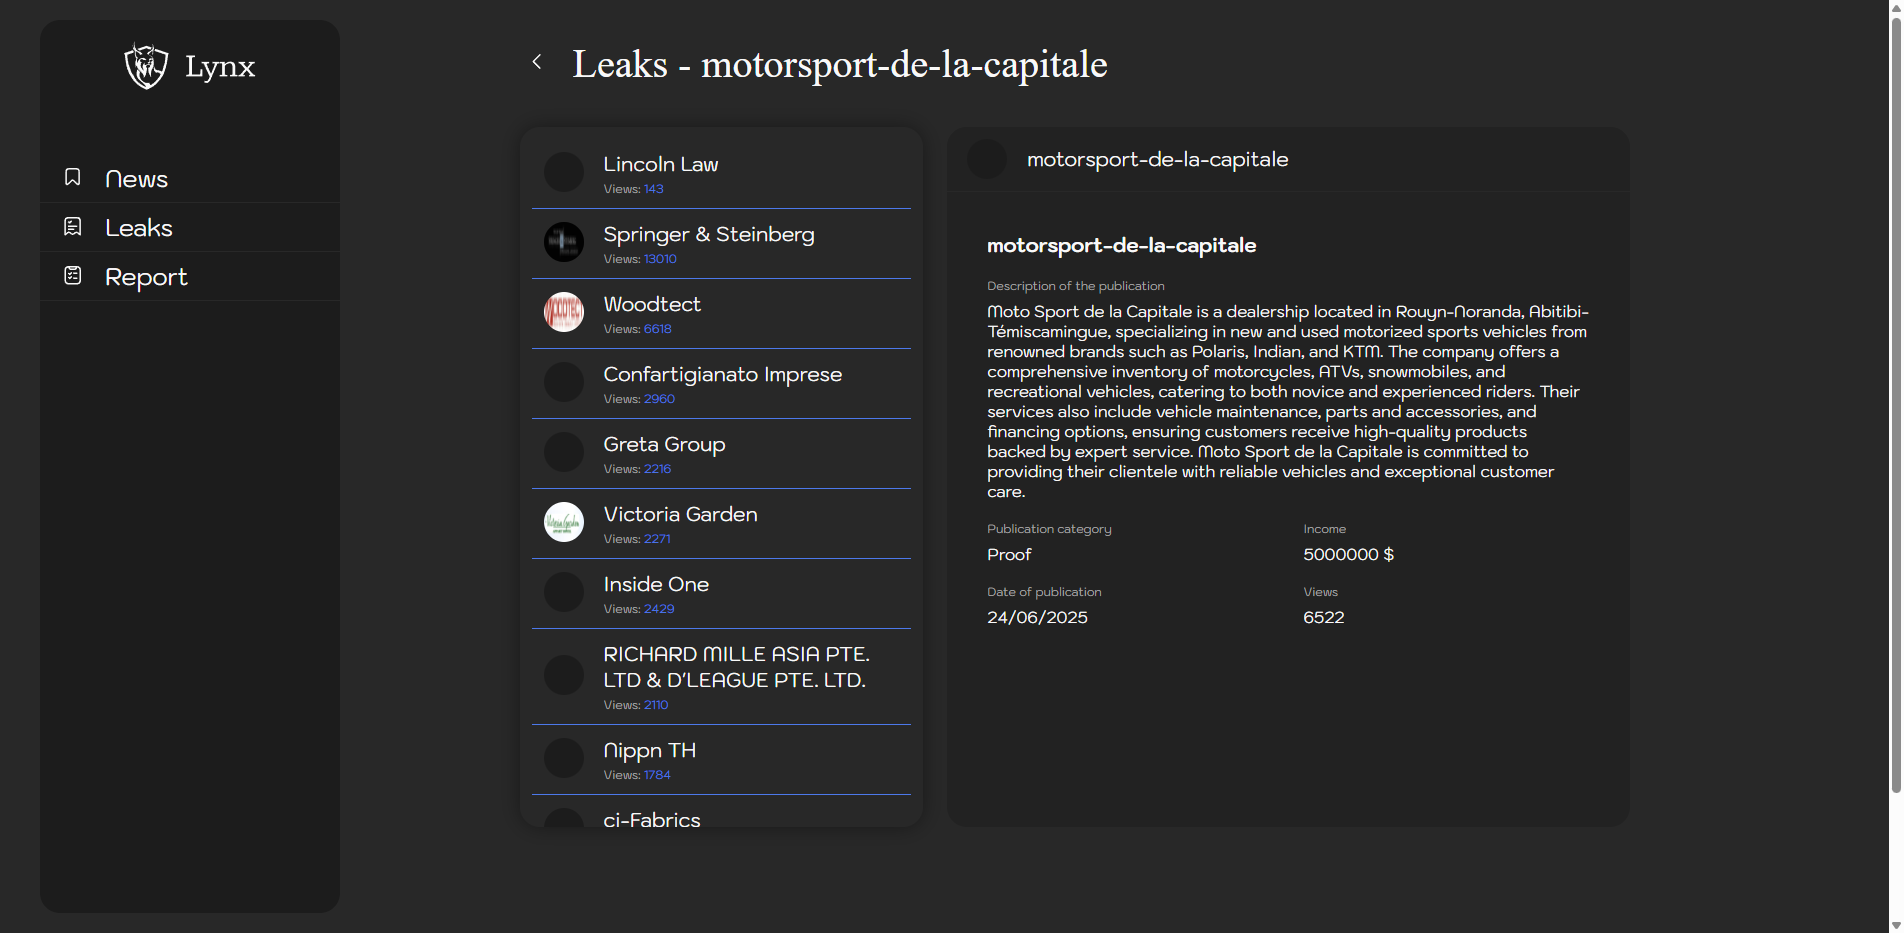Click the Lynx shield logo

(x=145, y=67)
